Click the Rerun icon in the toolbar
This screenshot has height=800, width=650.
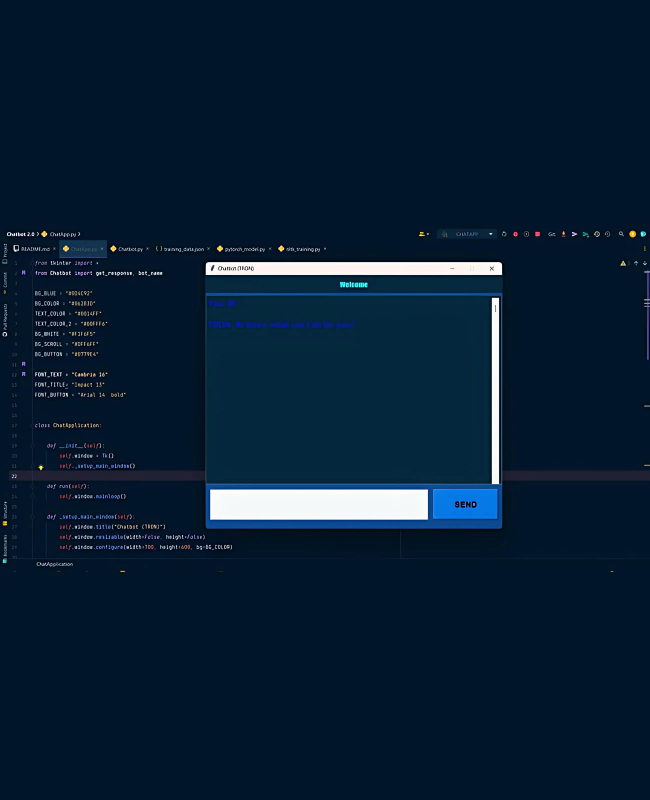click(503, 234)
